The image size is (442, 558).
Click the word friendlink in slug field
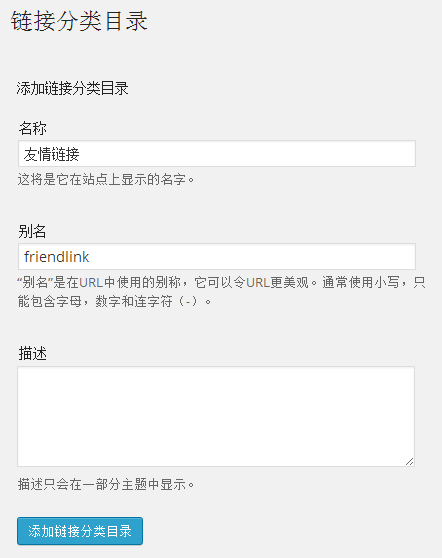pos(57,257)
